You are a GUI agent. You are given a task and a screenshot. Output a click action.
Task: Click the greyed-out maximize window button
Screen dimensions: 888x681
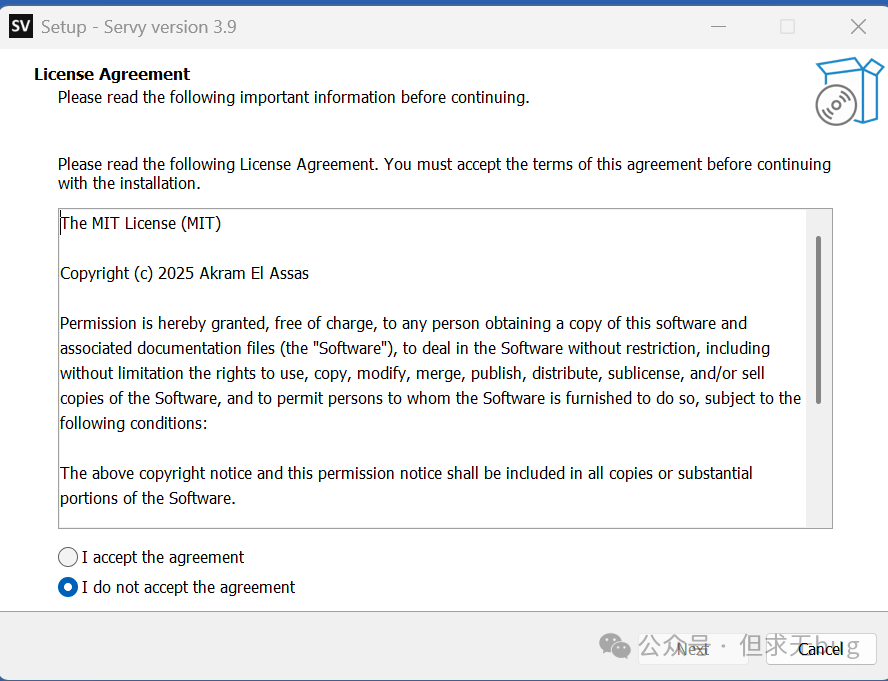pyautogui.click(x=787, y=27)
